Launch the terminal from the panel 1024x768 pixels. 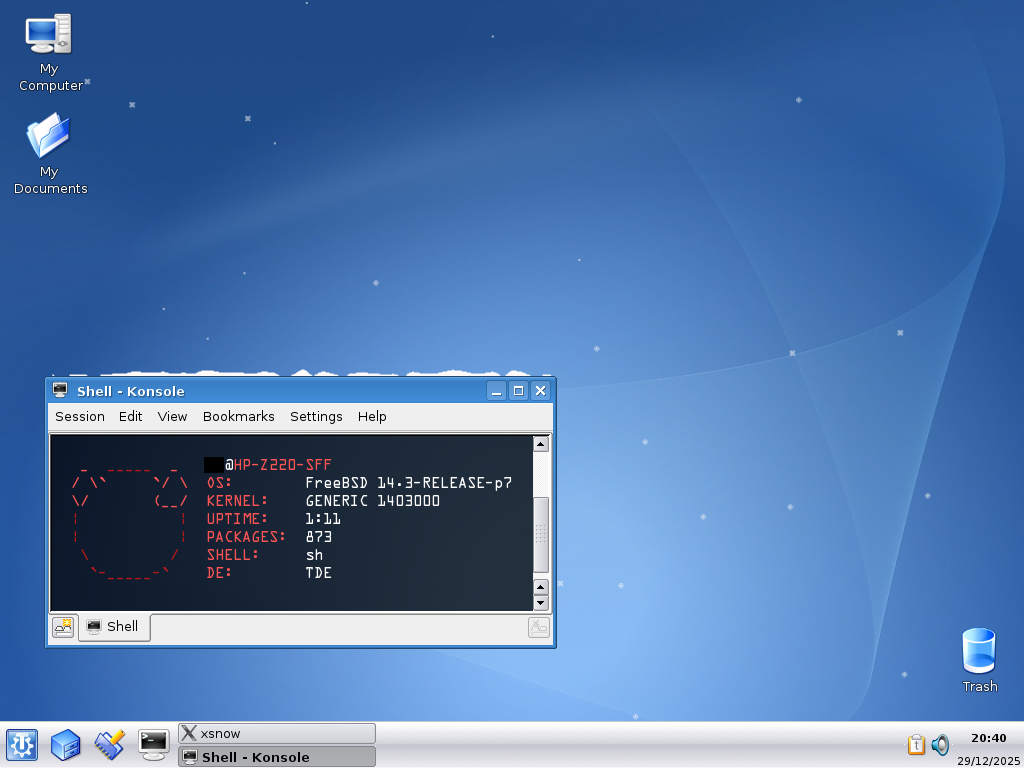pyautogui.click(x=153, y=745)
